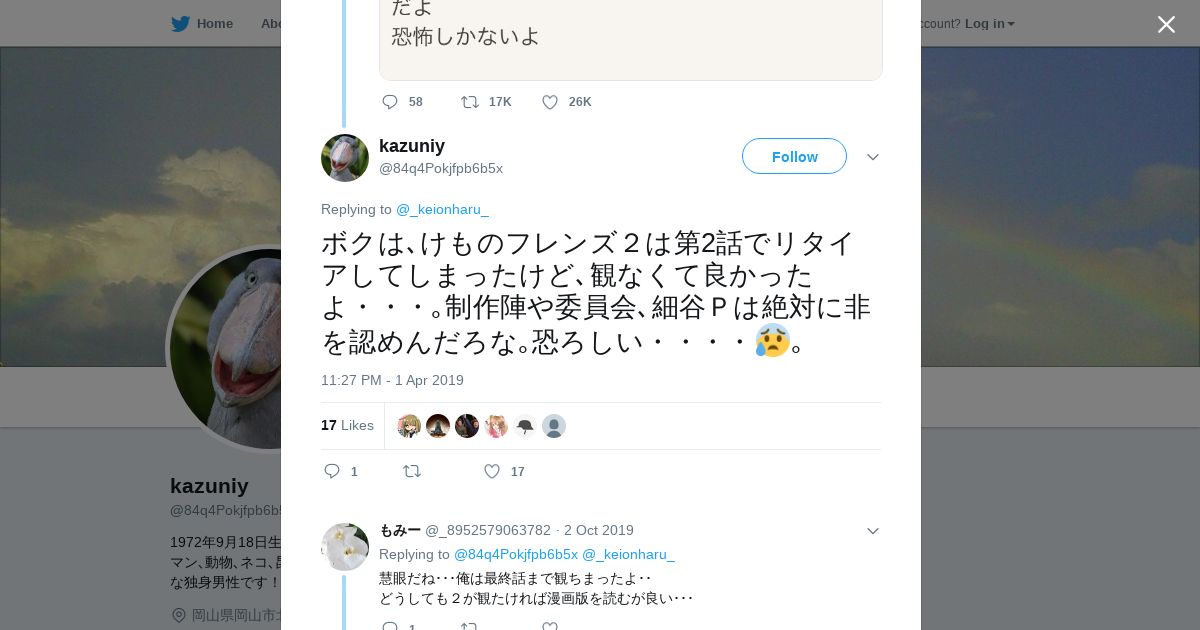This screenshot has height=630, width=1200.
Task: Open Twitter Home via bird icon
Action: pyautogui.click(x=181, y=24)
